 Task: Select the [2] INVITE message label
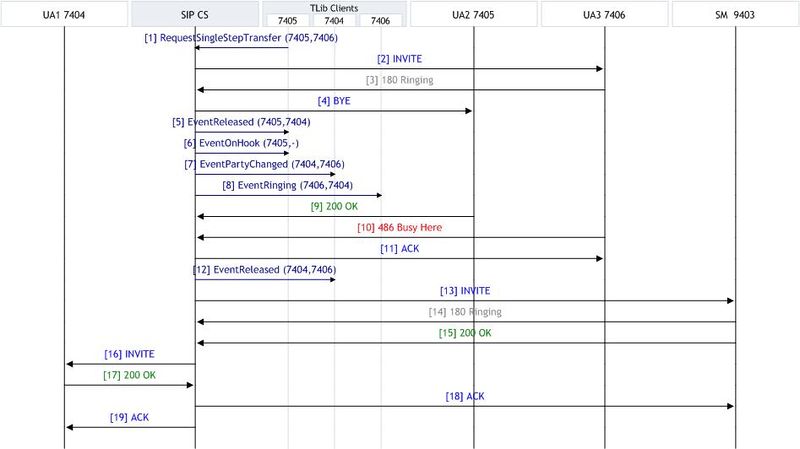point(399,59)
